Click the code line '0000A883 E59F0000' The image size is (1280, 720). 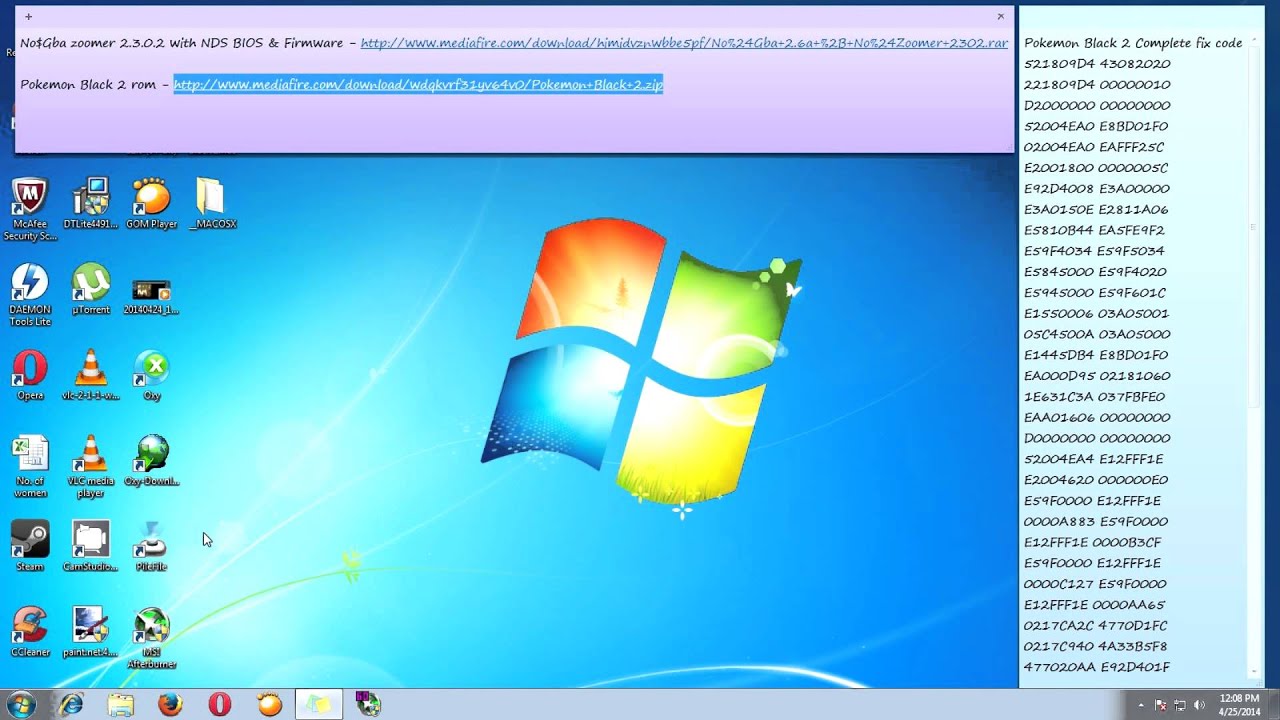pyautogui.click(x=1096, y=522)
